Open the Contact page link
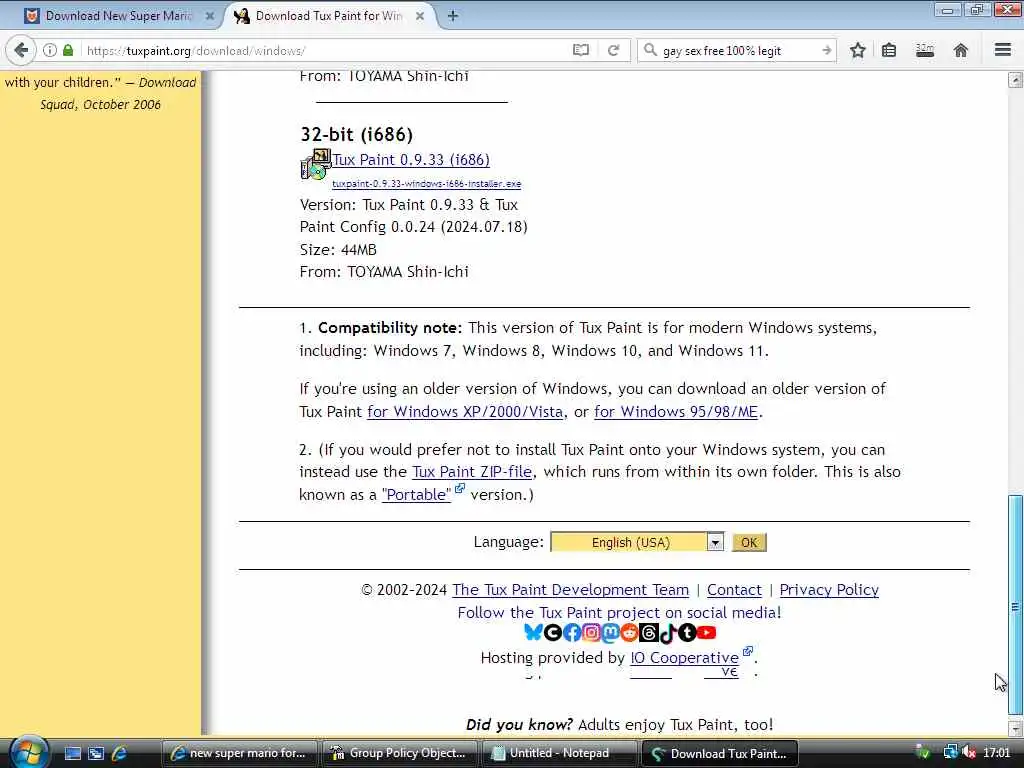The height and width of the screenshot is (768, 1024). point(734,590)
